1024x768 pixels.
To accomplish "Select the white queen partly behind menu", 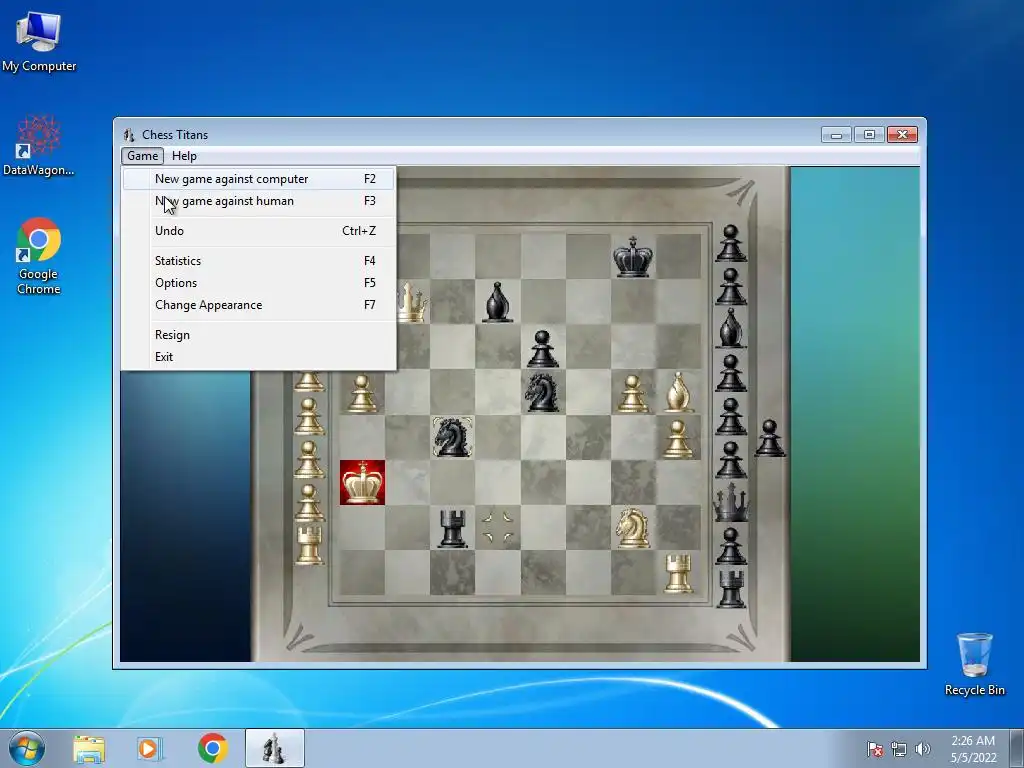I will 412,303.
